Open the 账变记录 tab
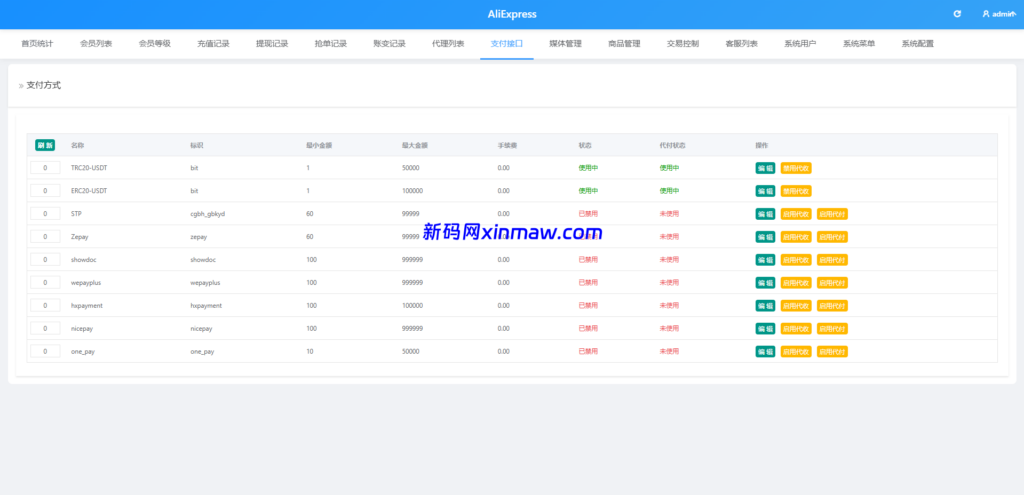Image resolution: width=1024 pixels, height=495 pixels. [389, 44]
